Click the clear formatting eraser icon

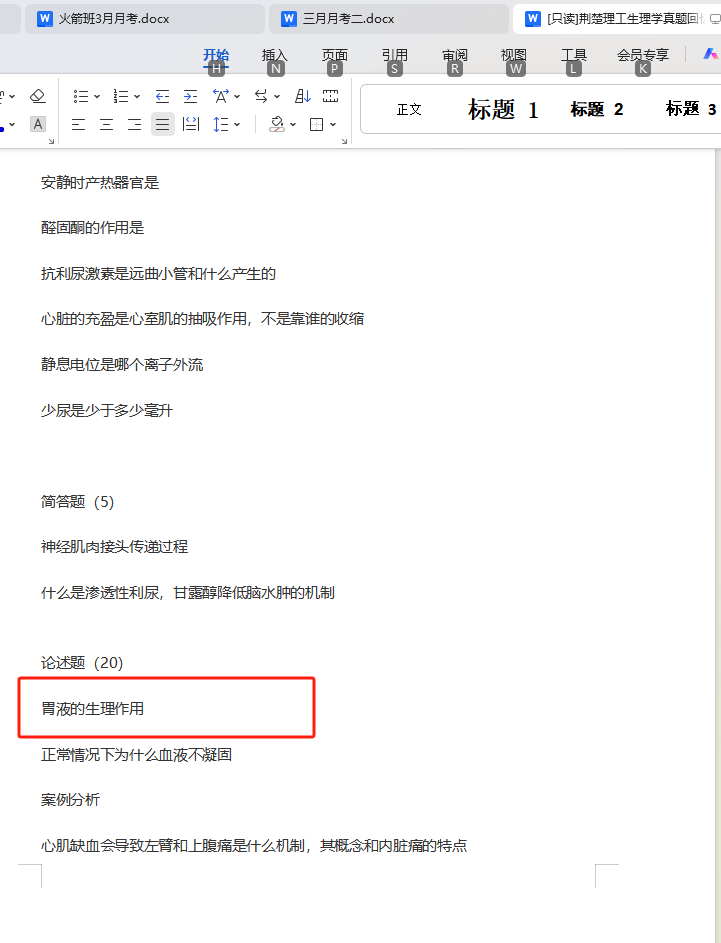pos(38,96)
